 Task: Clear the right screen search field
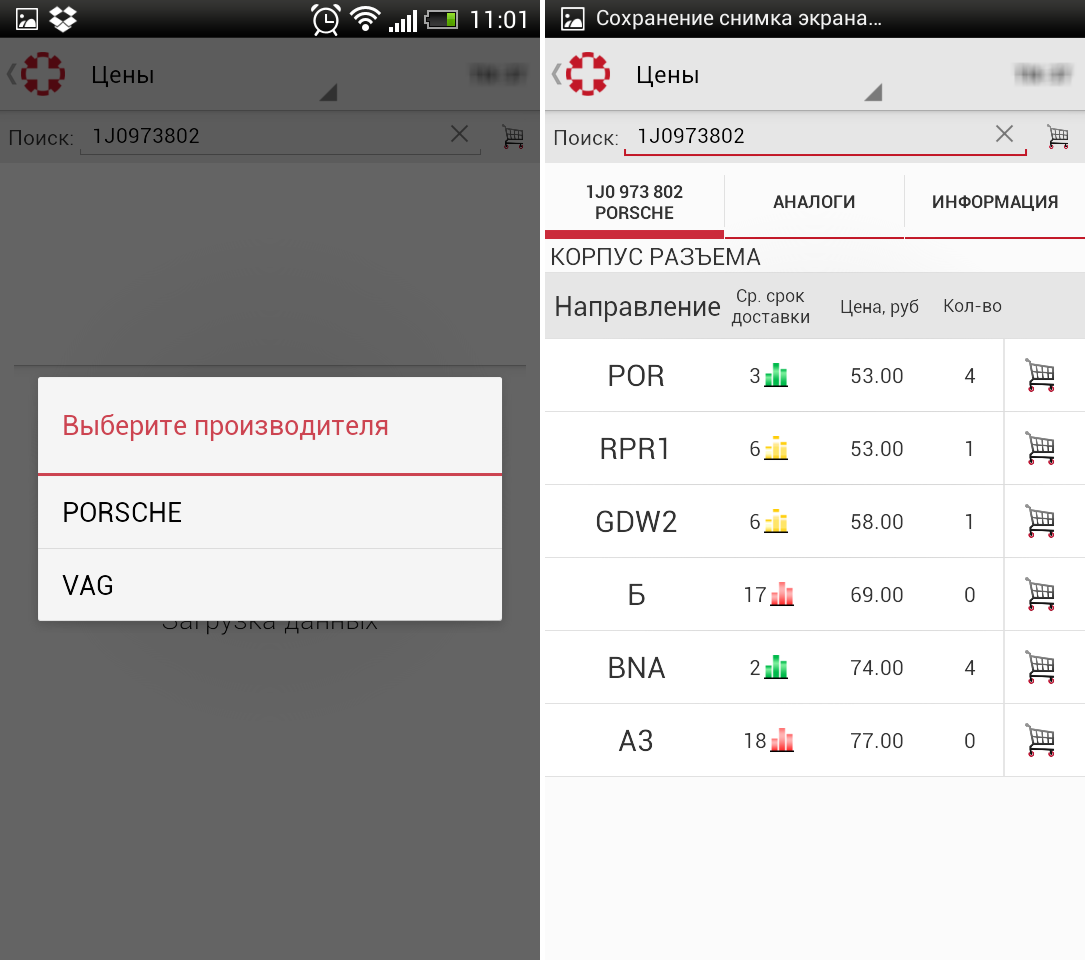(x=1004, y=134)
